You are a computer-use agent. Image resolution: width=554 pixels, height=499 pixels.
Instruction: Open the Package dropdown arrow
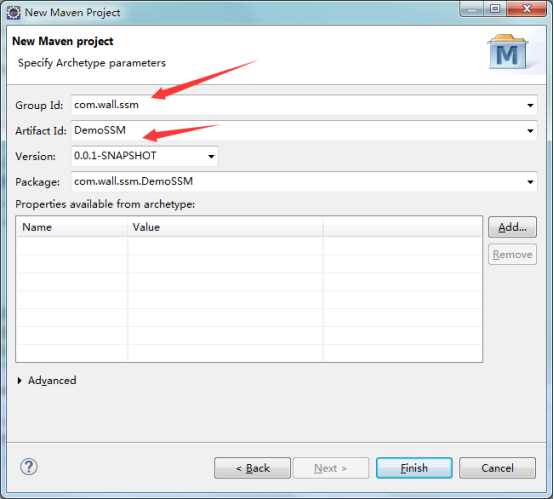point(530,182)
